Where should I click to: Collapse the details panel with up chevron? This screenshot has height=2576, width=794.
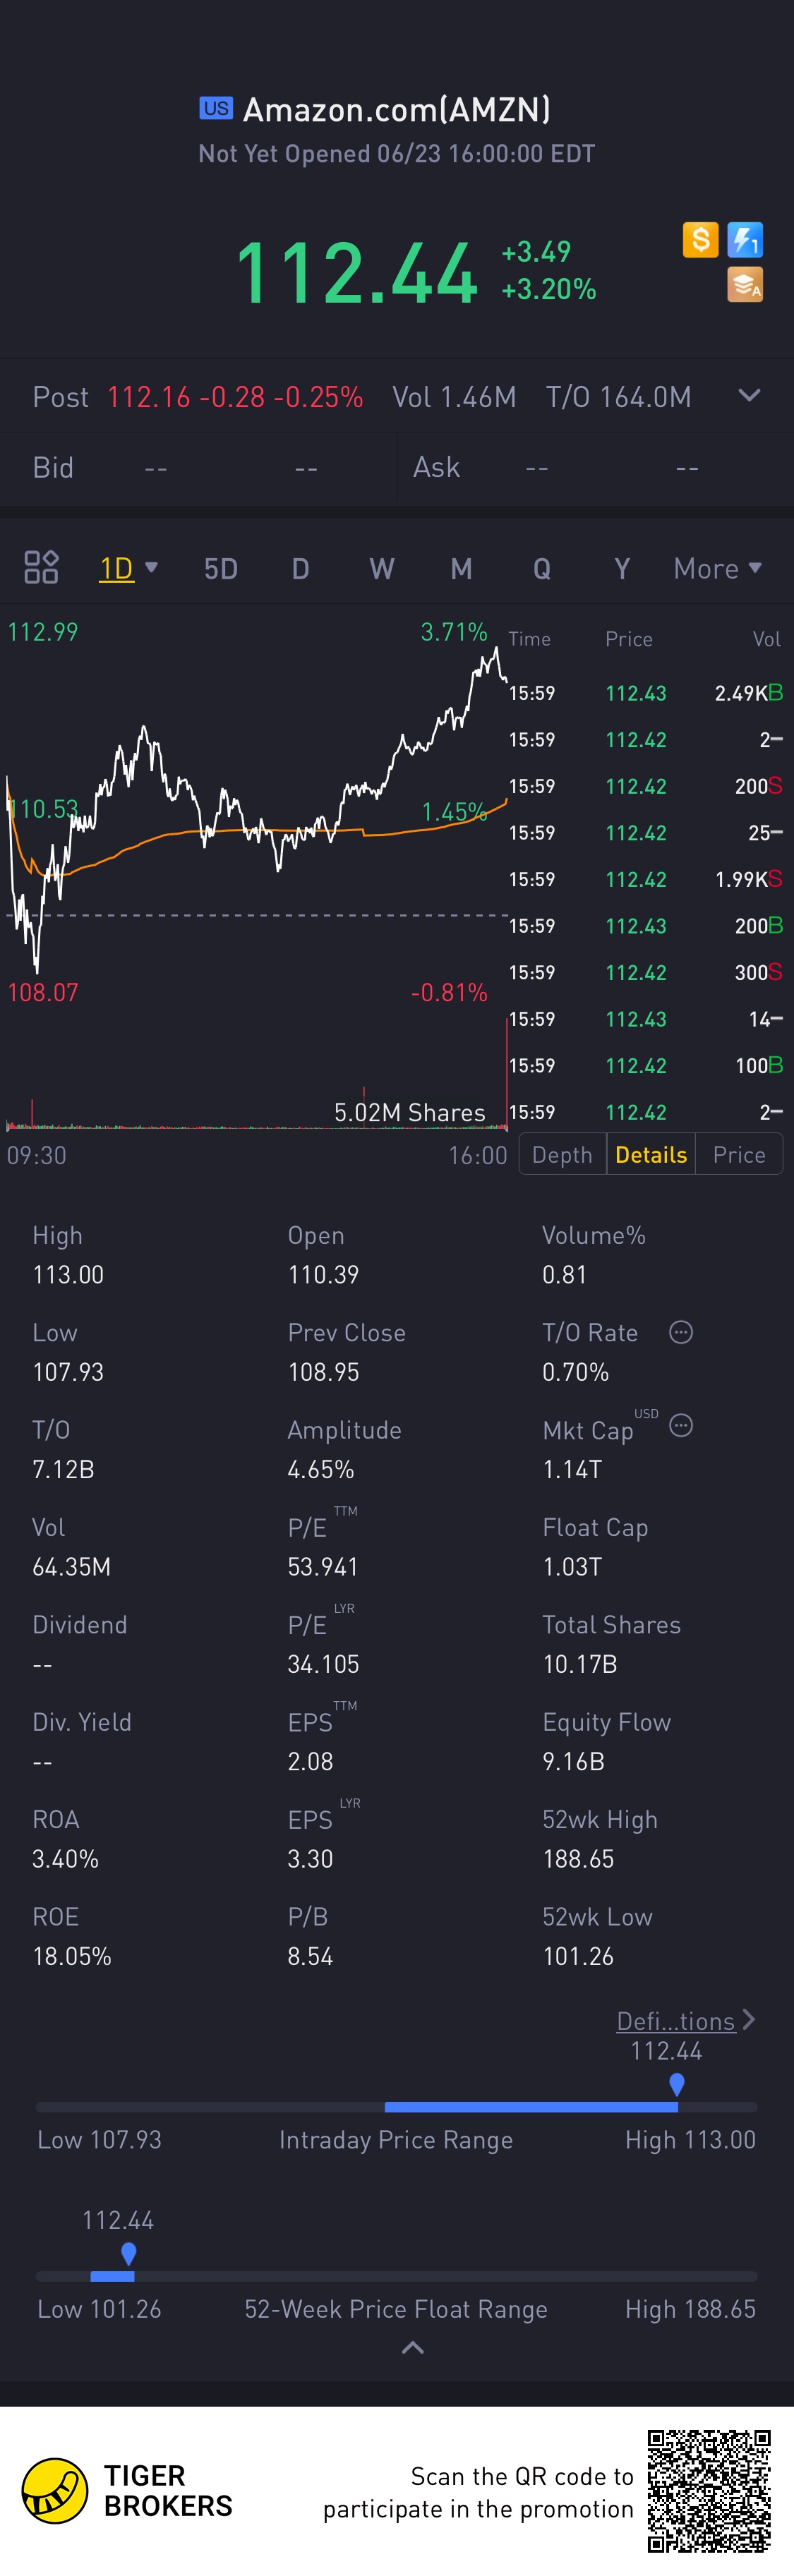(412, 2348)
